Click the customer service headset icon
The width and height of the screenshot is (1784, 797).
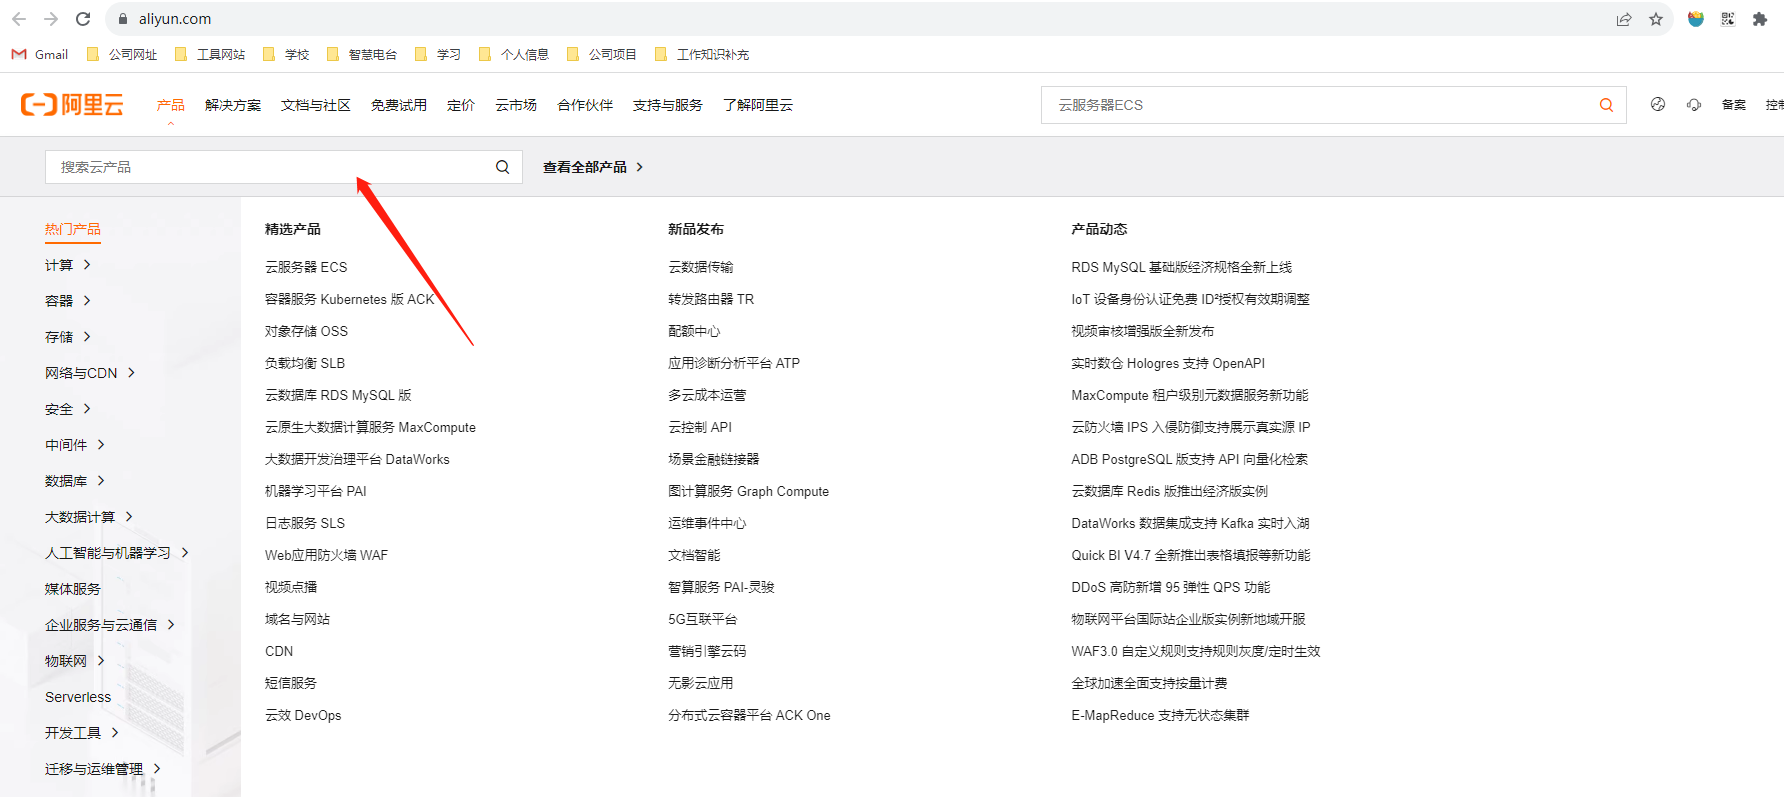pyautogui.click(x=1694, y=104)
